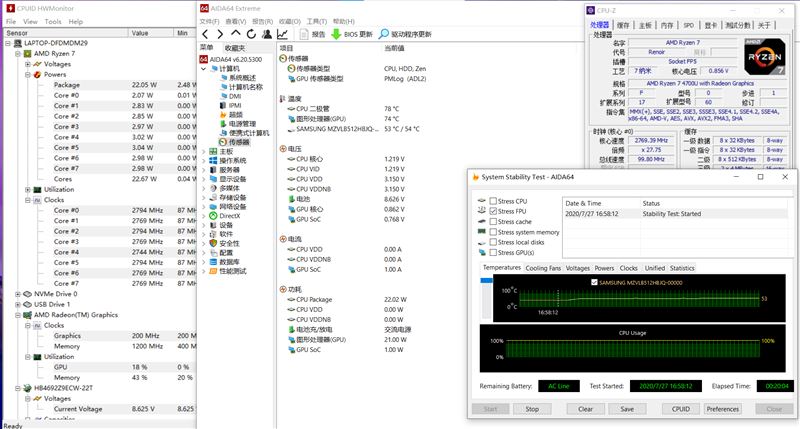The image size is (800, 429).
Task: Collapse the 计算机 node in AIDA64 tree
Action: (x=204, y=68)
